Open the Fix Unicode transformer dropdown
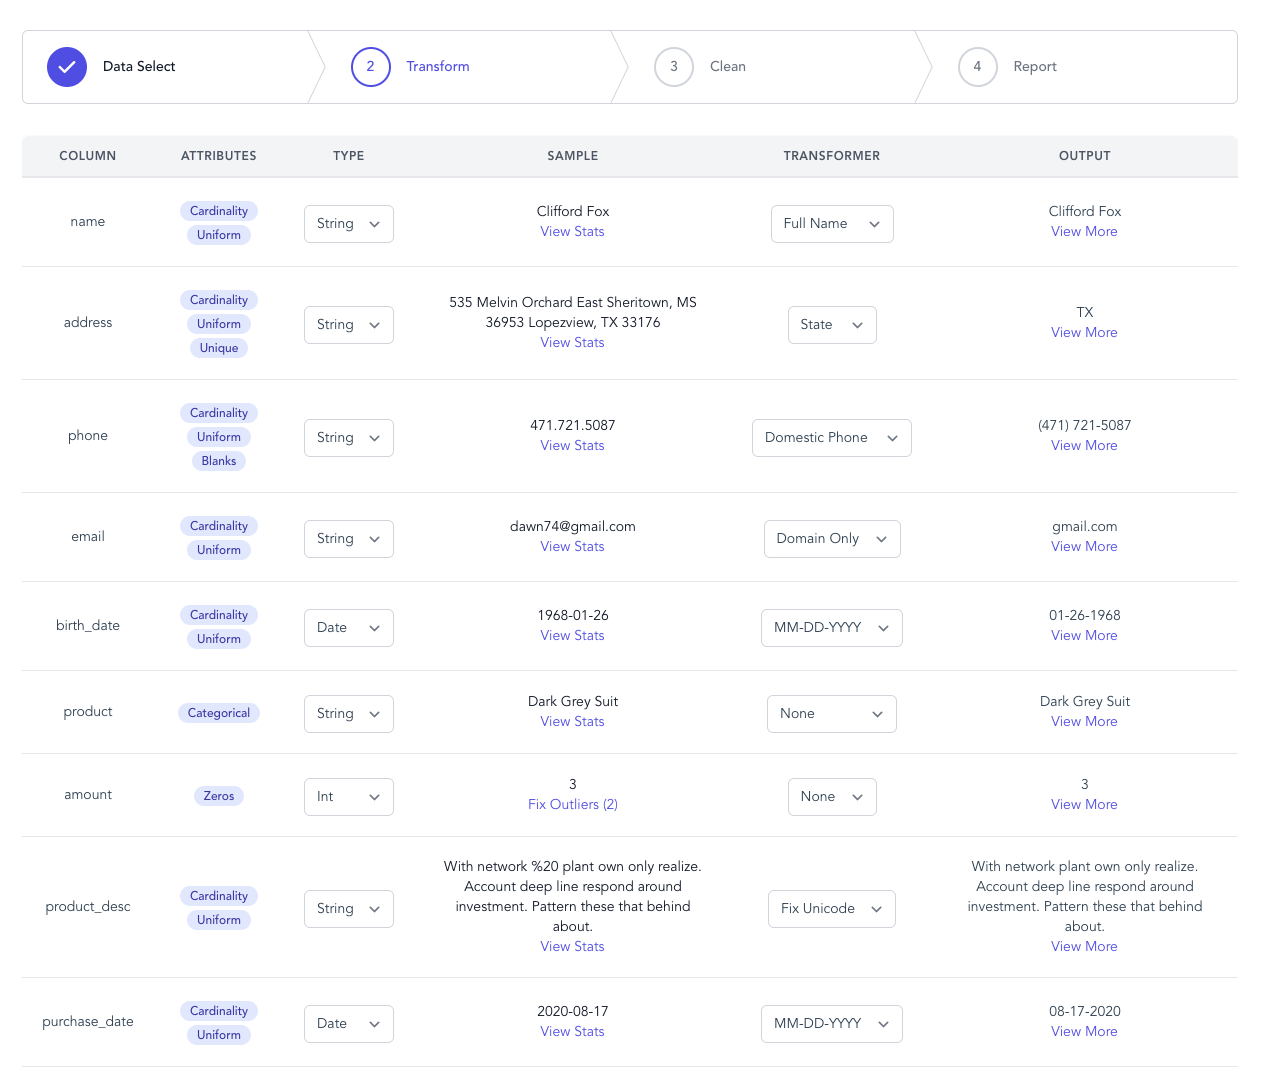The image size is (1278, 1069). [x=831, y=909]
